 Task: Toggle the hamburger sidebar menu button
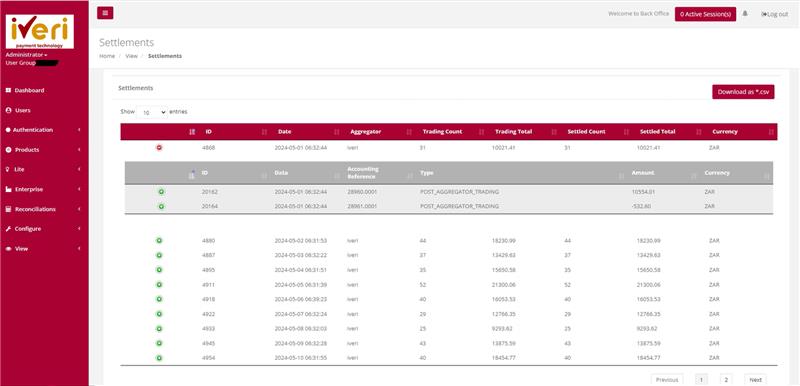point(105,13)
